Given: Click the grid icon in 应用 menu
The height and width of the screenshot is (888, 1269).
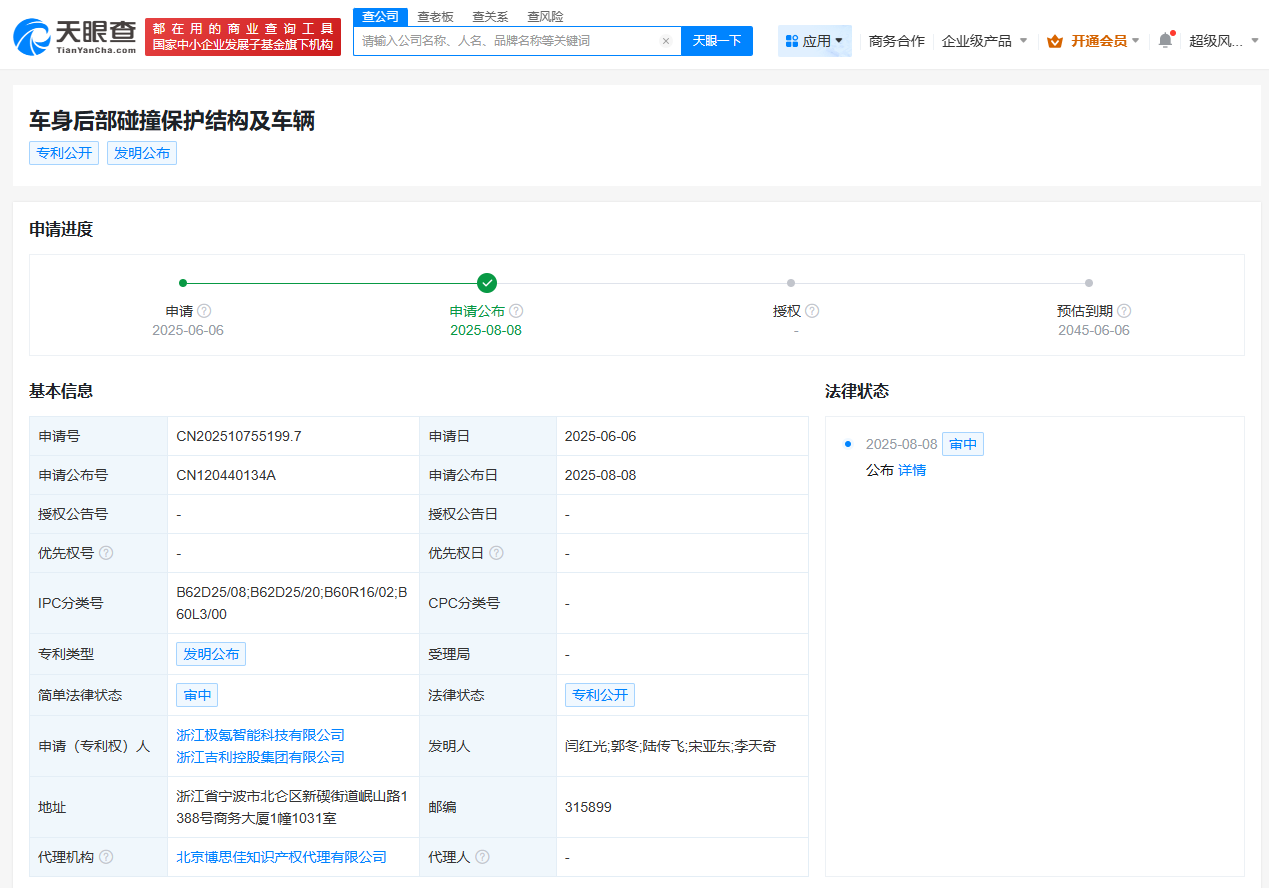Looking at the screenshot, I should pos(791,40).
